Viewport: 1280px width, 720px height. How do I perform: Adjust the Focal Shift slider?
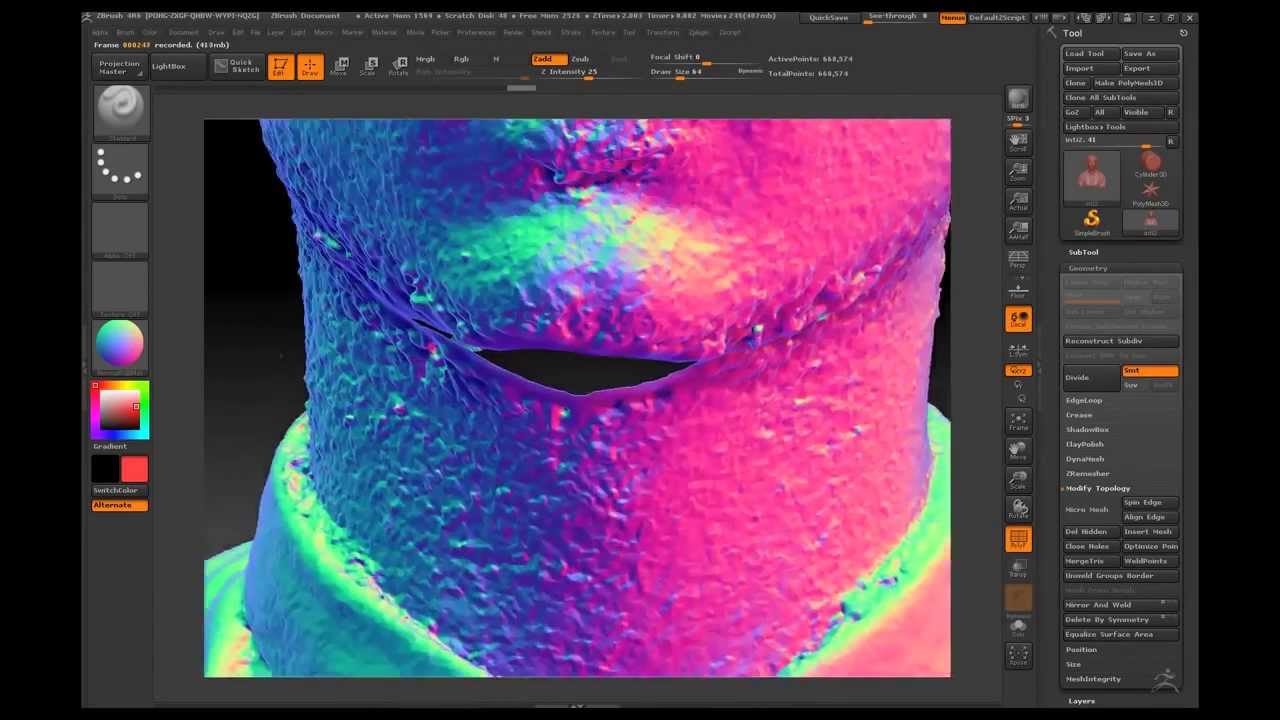coord(705,58)
